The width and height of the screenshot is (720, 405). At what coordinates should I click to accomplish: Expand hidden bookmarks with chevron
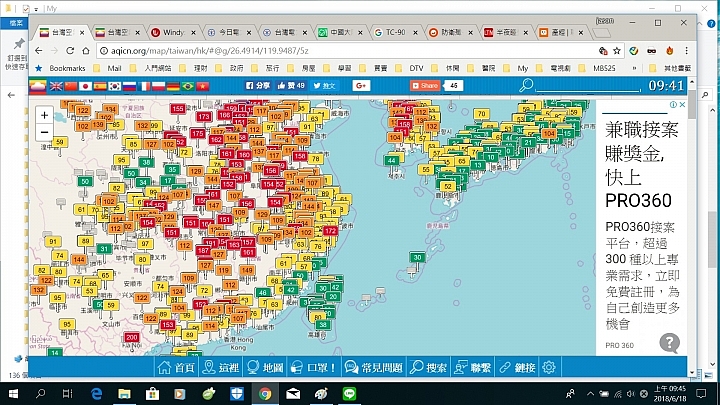[x=635, y=68]
